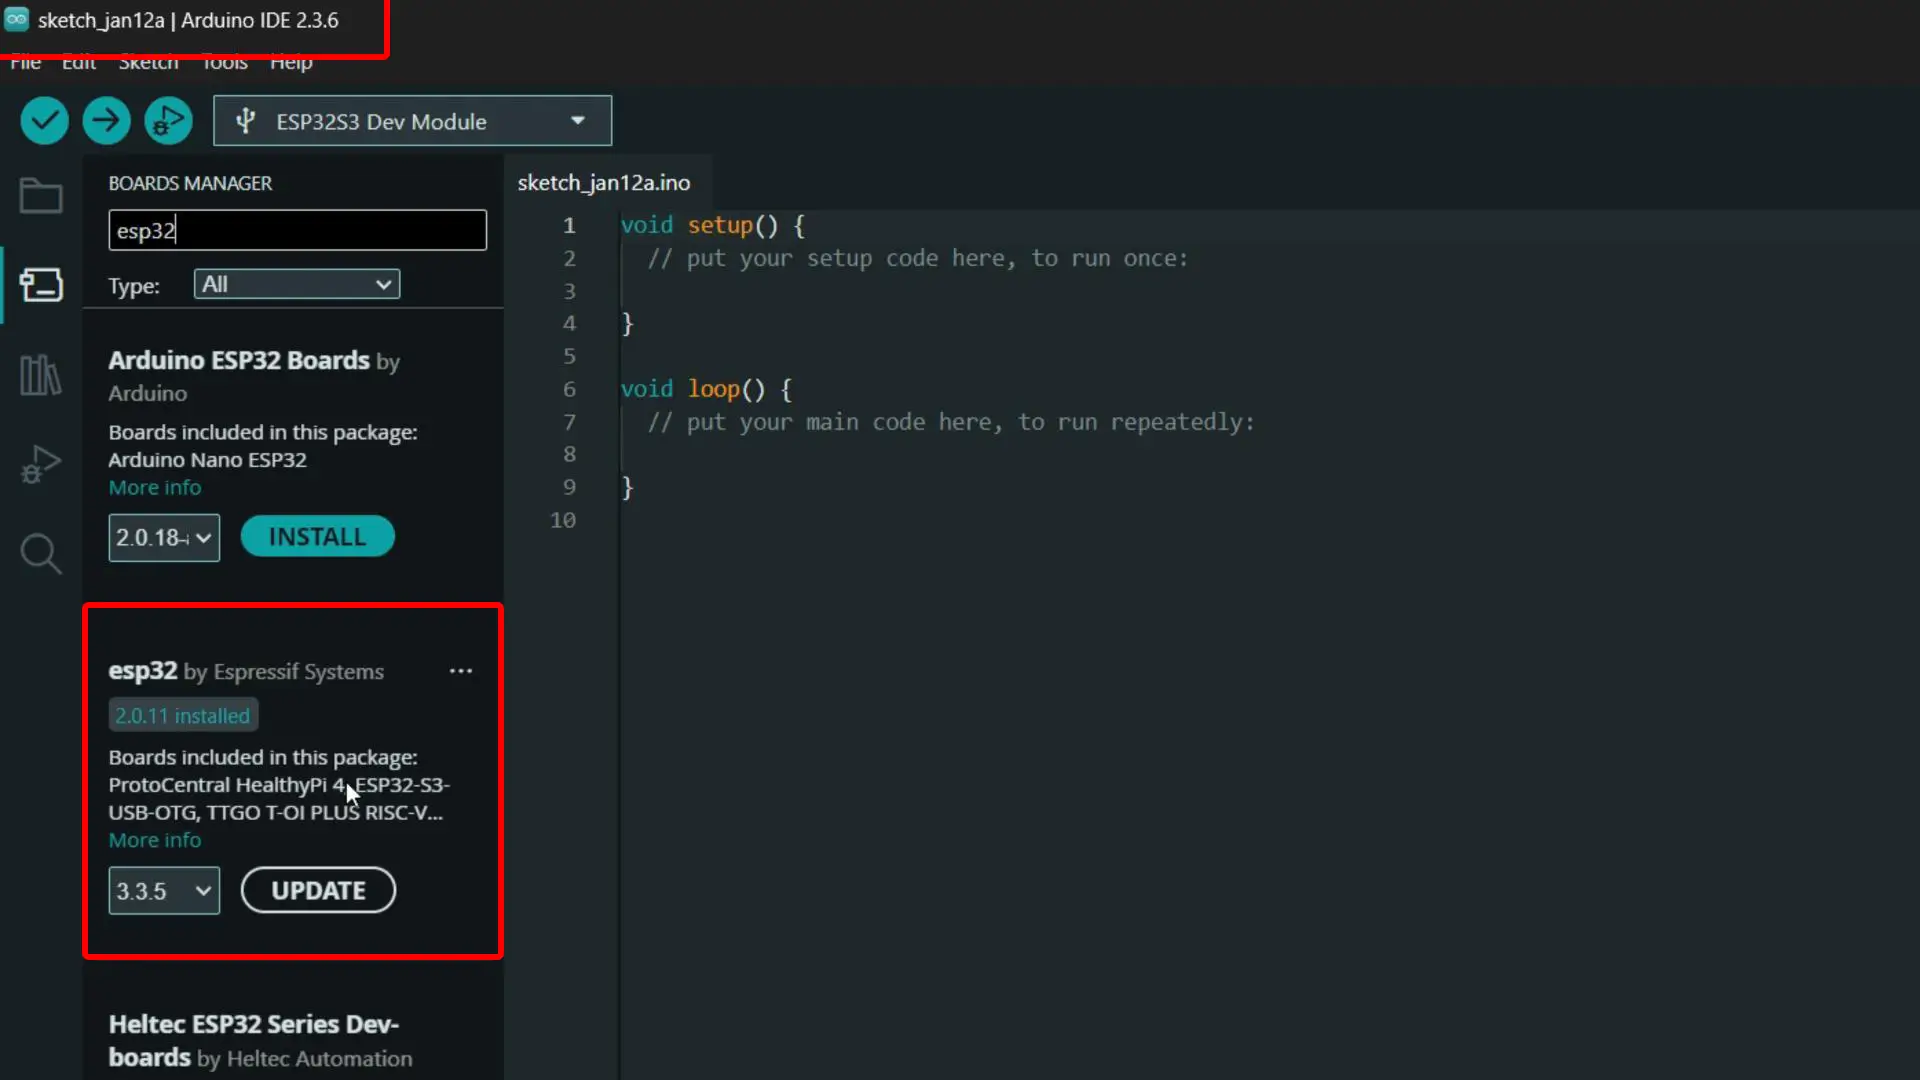Open the Sketch menu
Viewport: 1920px width, 1080px height.
coord(148,62)
